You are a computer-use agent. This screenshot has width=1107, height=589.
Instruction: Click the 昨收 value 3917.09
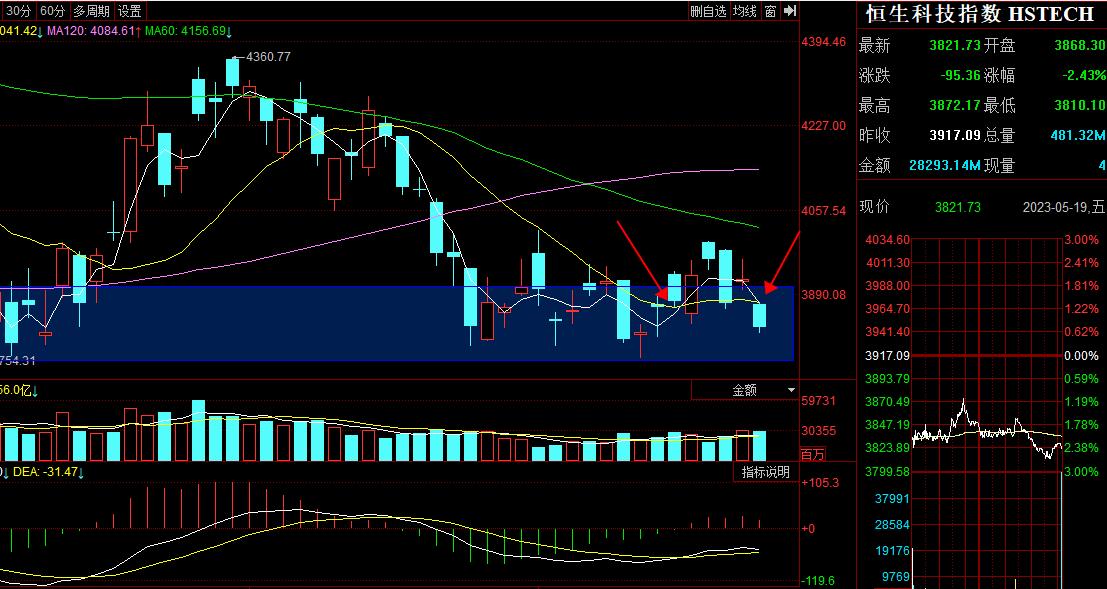coord(955,136)
